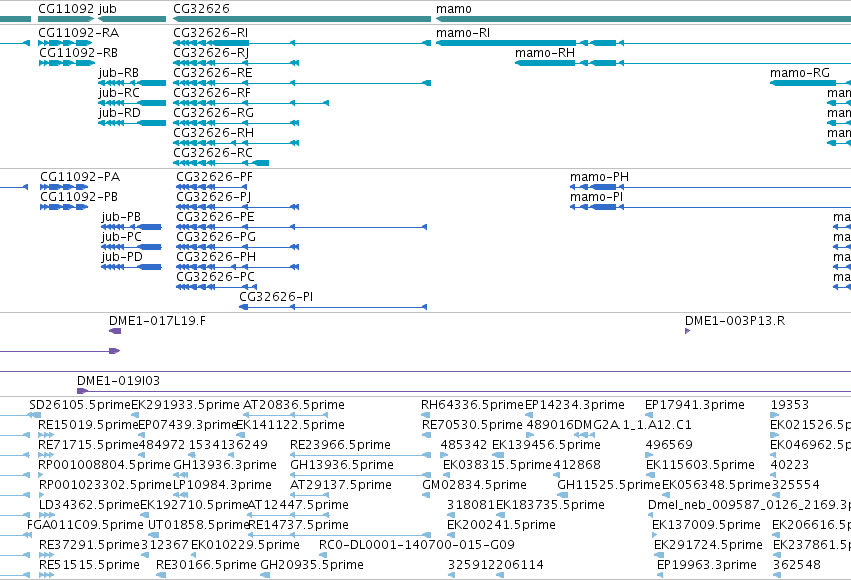Select EST AT20836.5prime

294,405
